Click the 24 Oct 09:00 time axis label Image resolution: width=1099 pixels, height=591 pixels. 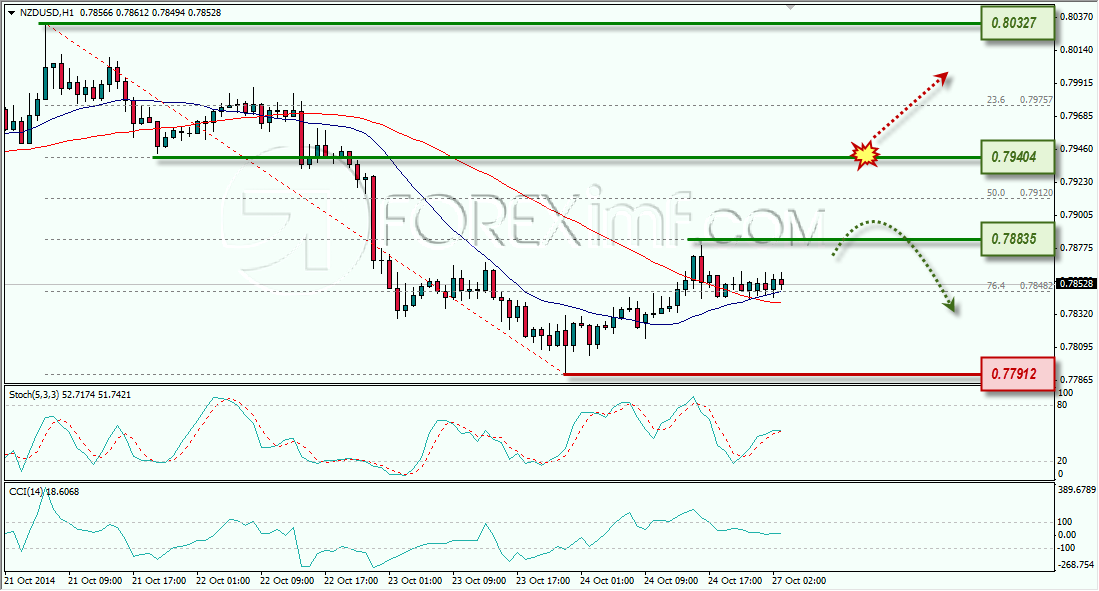coord(671,580)
